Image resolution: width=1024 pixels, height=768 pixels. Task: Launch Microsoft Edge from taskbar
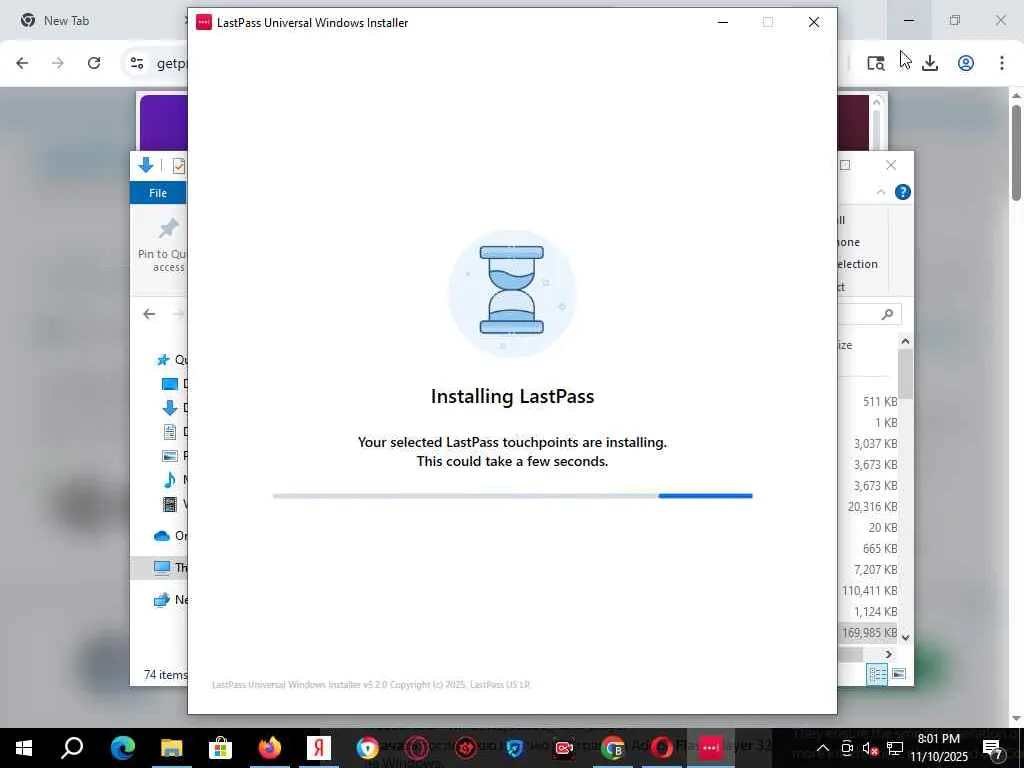coord(122,748)
